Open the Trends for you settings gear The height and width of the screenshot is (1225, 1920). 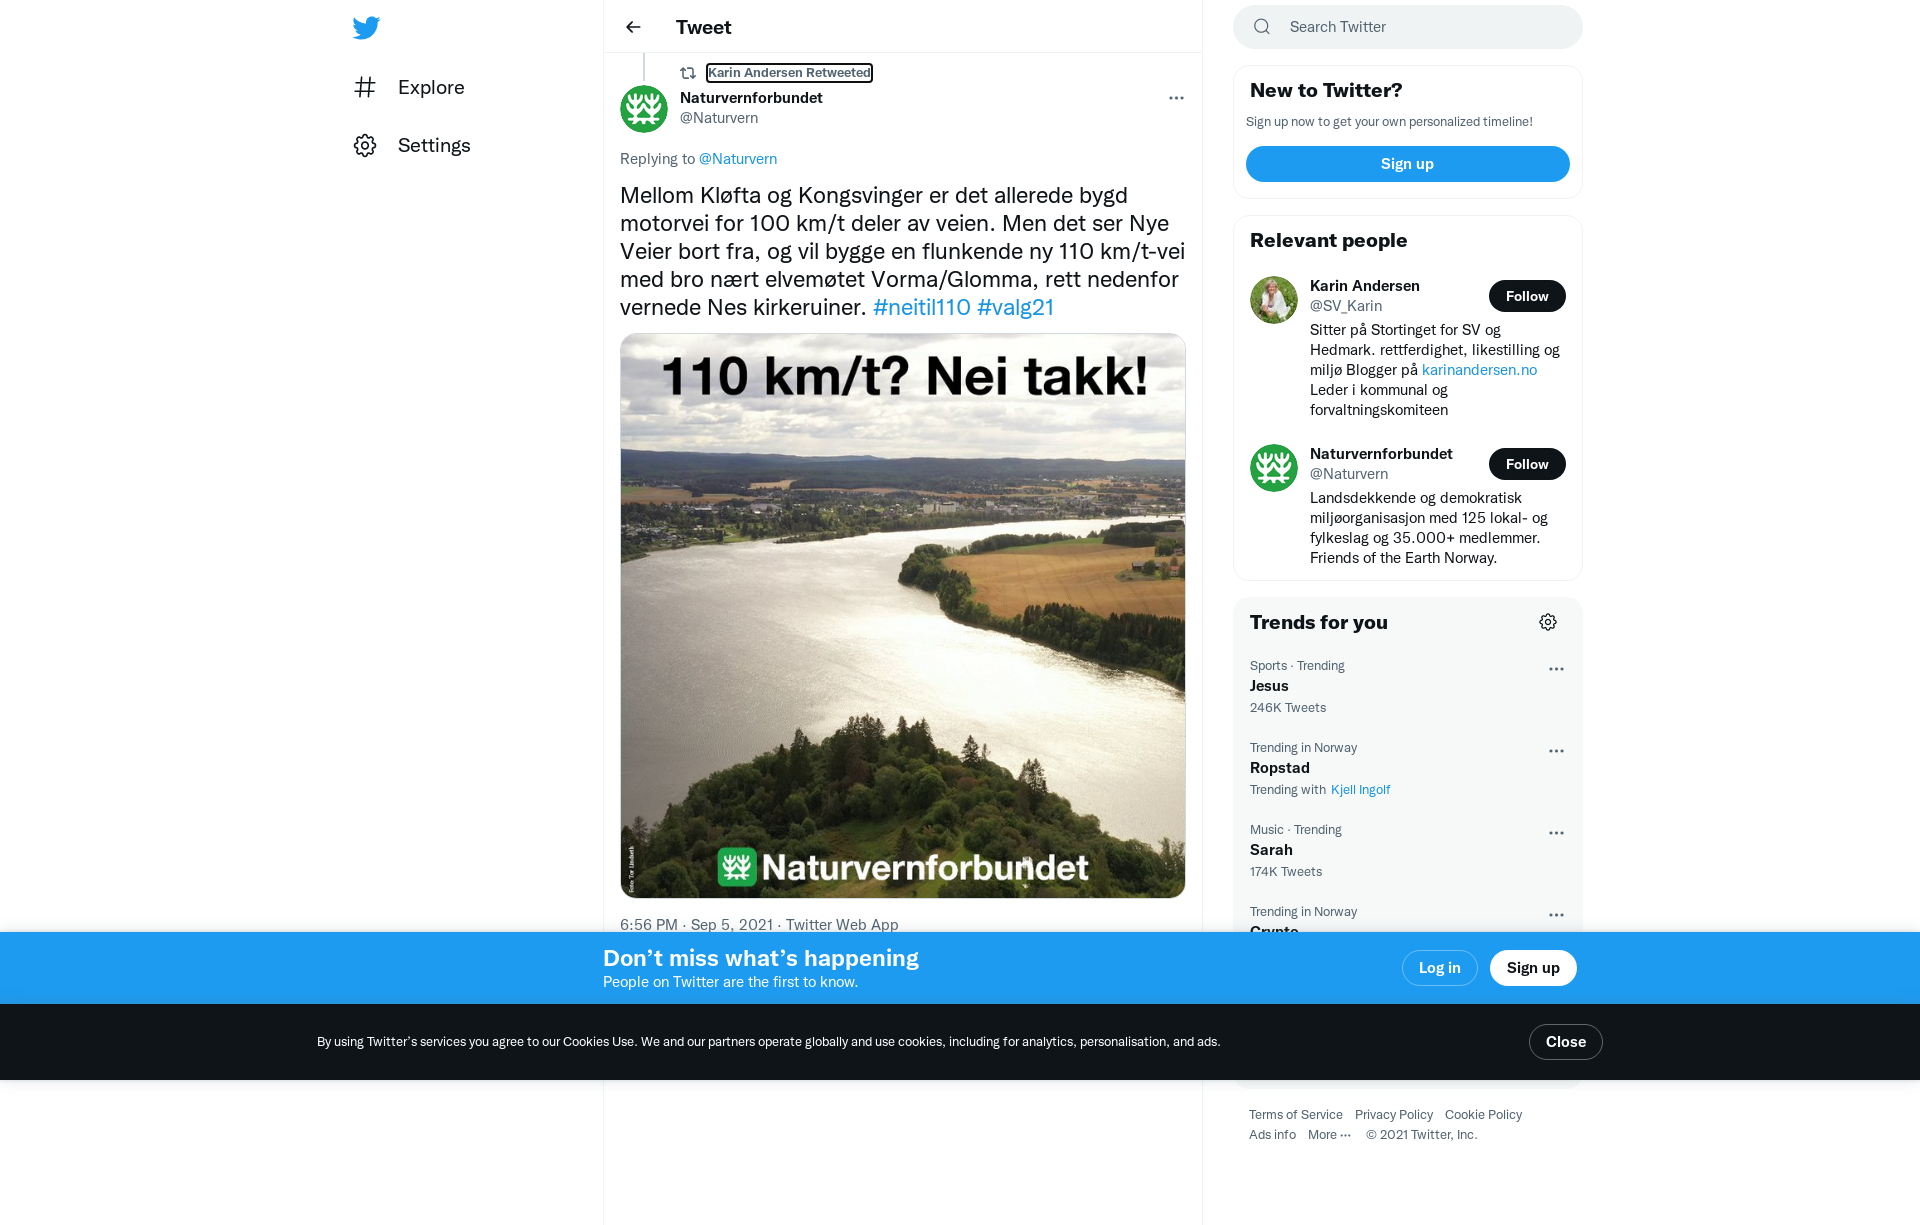pyautogui.click(x=1548, y=622)
